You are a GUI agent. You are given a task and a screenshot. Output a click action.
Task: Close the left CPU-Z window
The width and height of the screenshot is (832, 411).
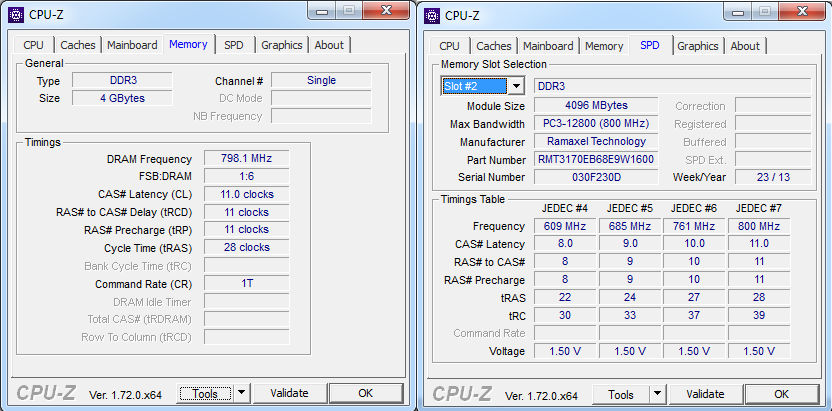(x=386, y=11)
